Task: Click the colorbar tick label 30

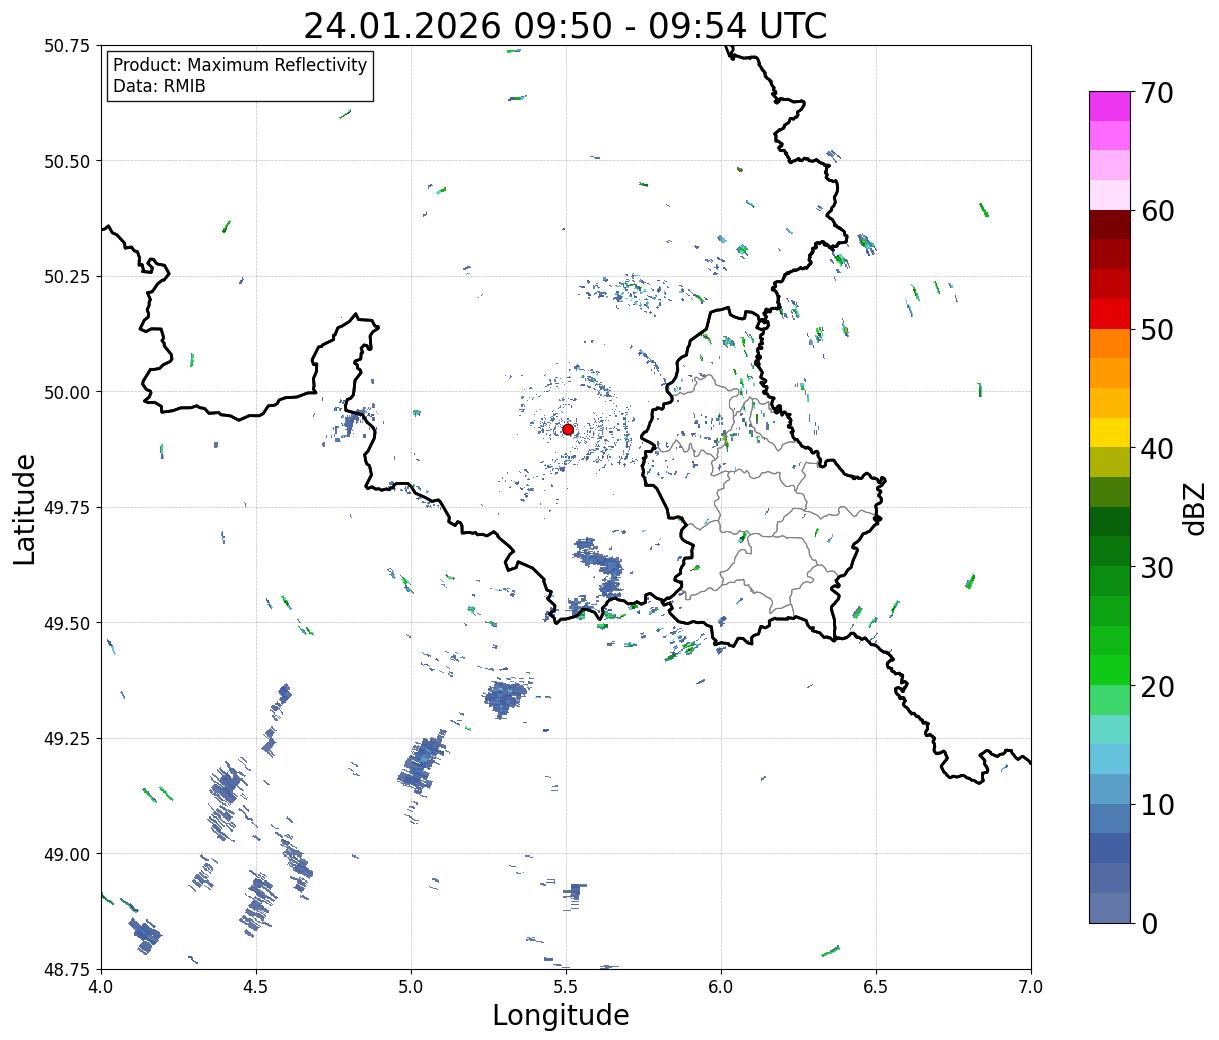Action: [x=1157, y=567]
